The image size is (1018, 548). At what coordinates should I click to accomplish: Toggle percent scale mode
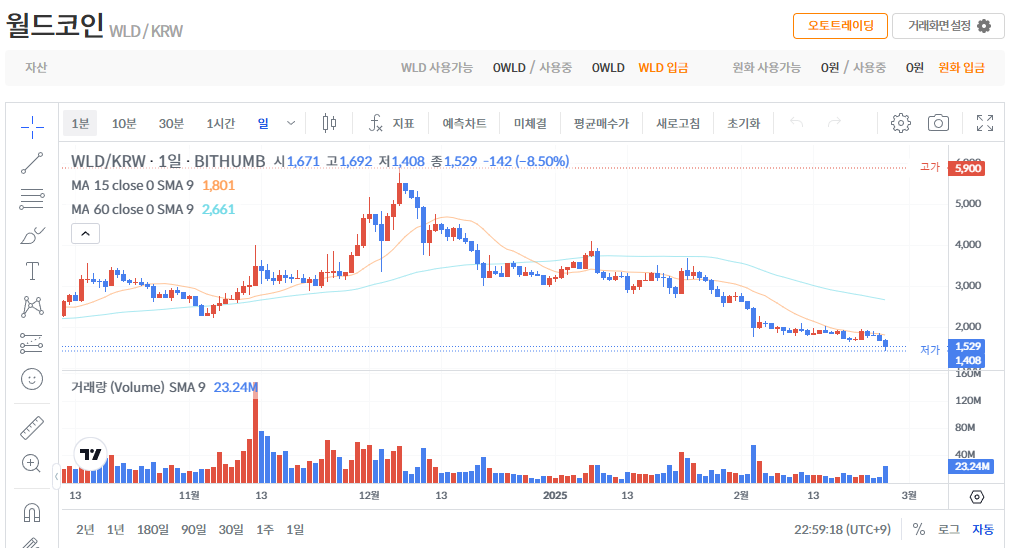click(x=918, y=529)
